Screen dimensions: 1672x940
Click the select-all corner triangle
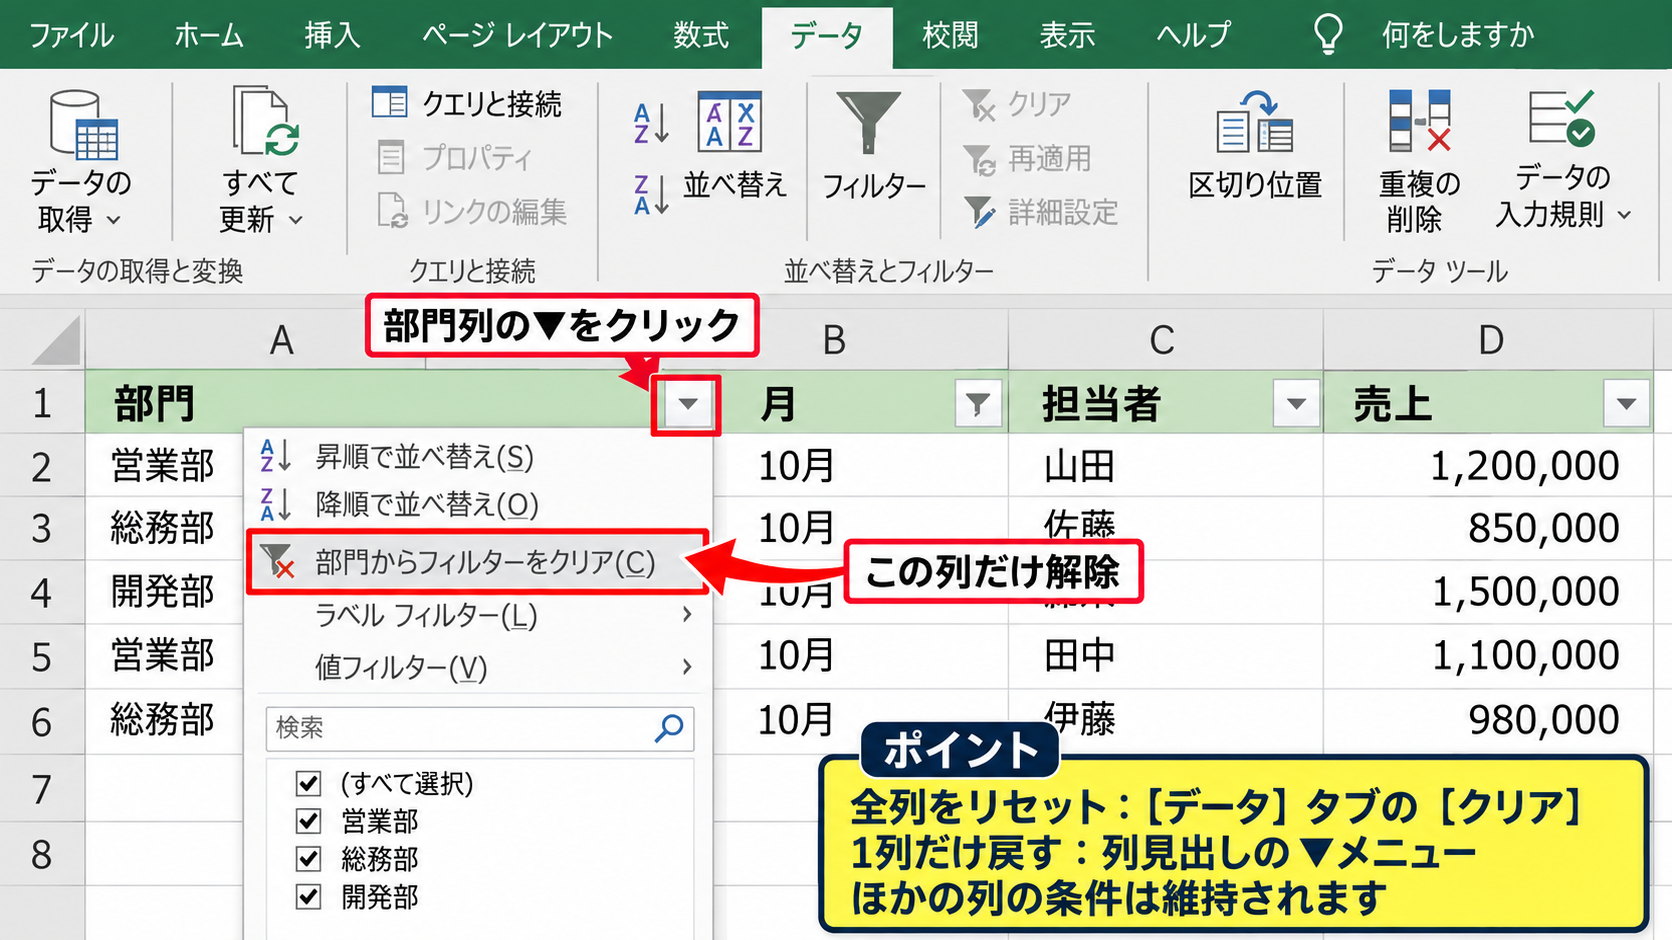tap(56, 340)
